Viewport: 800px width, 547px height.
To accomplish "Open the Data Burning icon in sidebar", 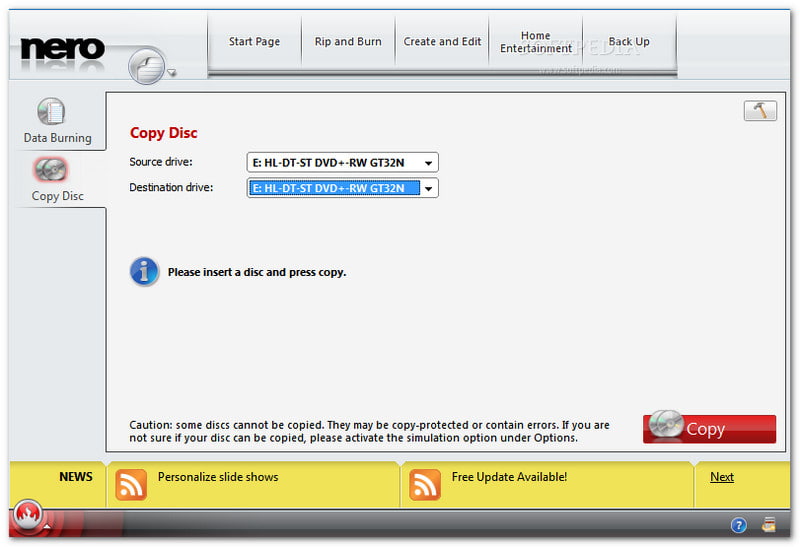I will point(51,112).
